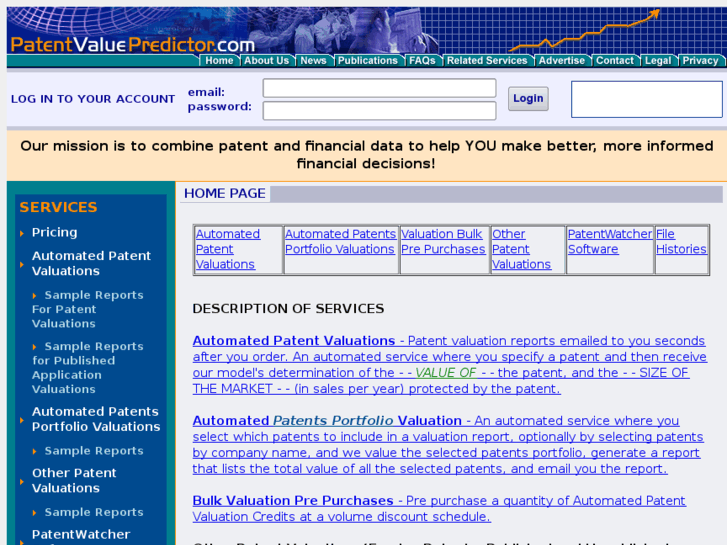Open the Contact tab
The image size is (727, 545).
point(615,61)
